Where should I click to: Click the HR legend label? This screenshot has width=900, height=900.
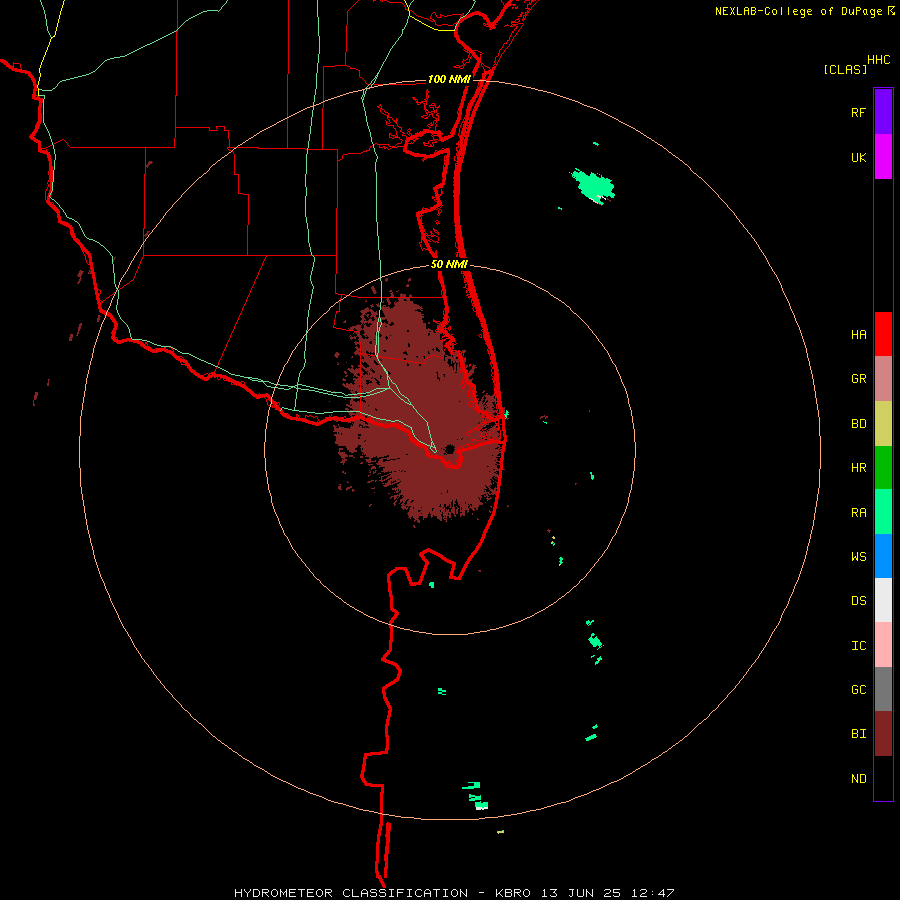pos(858,468)
